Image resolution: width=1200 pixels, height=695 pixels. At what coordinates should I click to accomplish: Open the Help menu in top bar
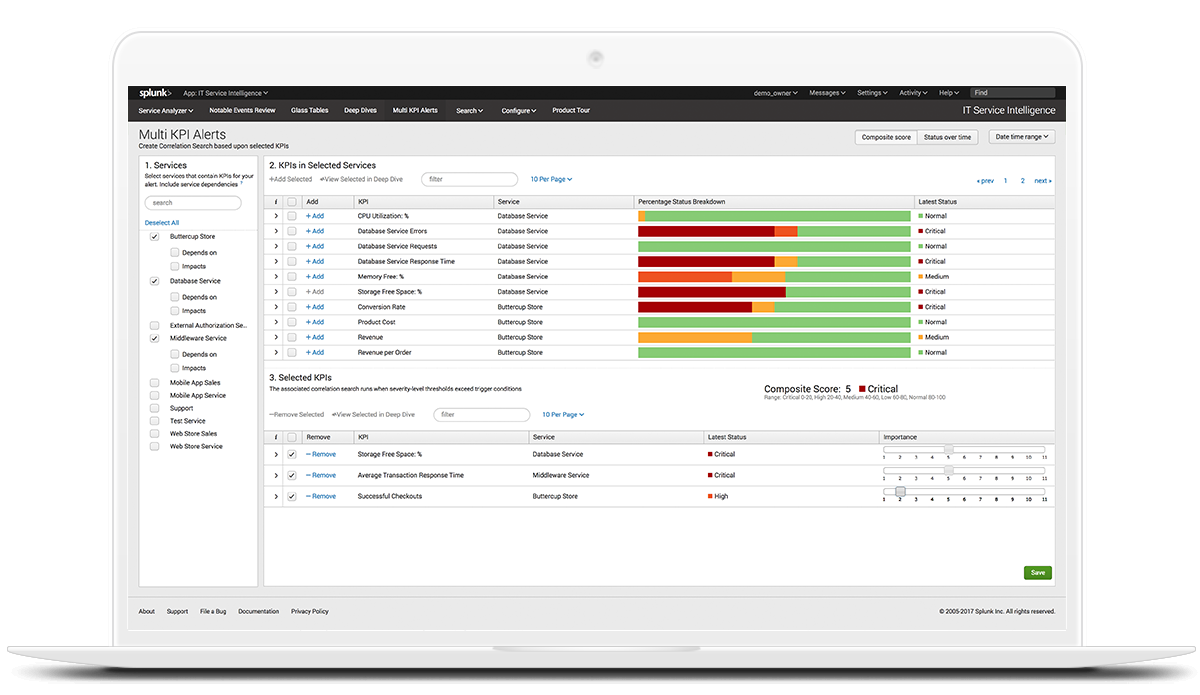[x=949, y=93]
